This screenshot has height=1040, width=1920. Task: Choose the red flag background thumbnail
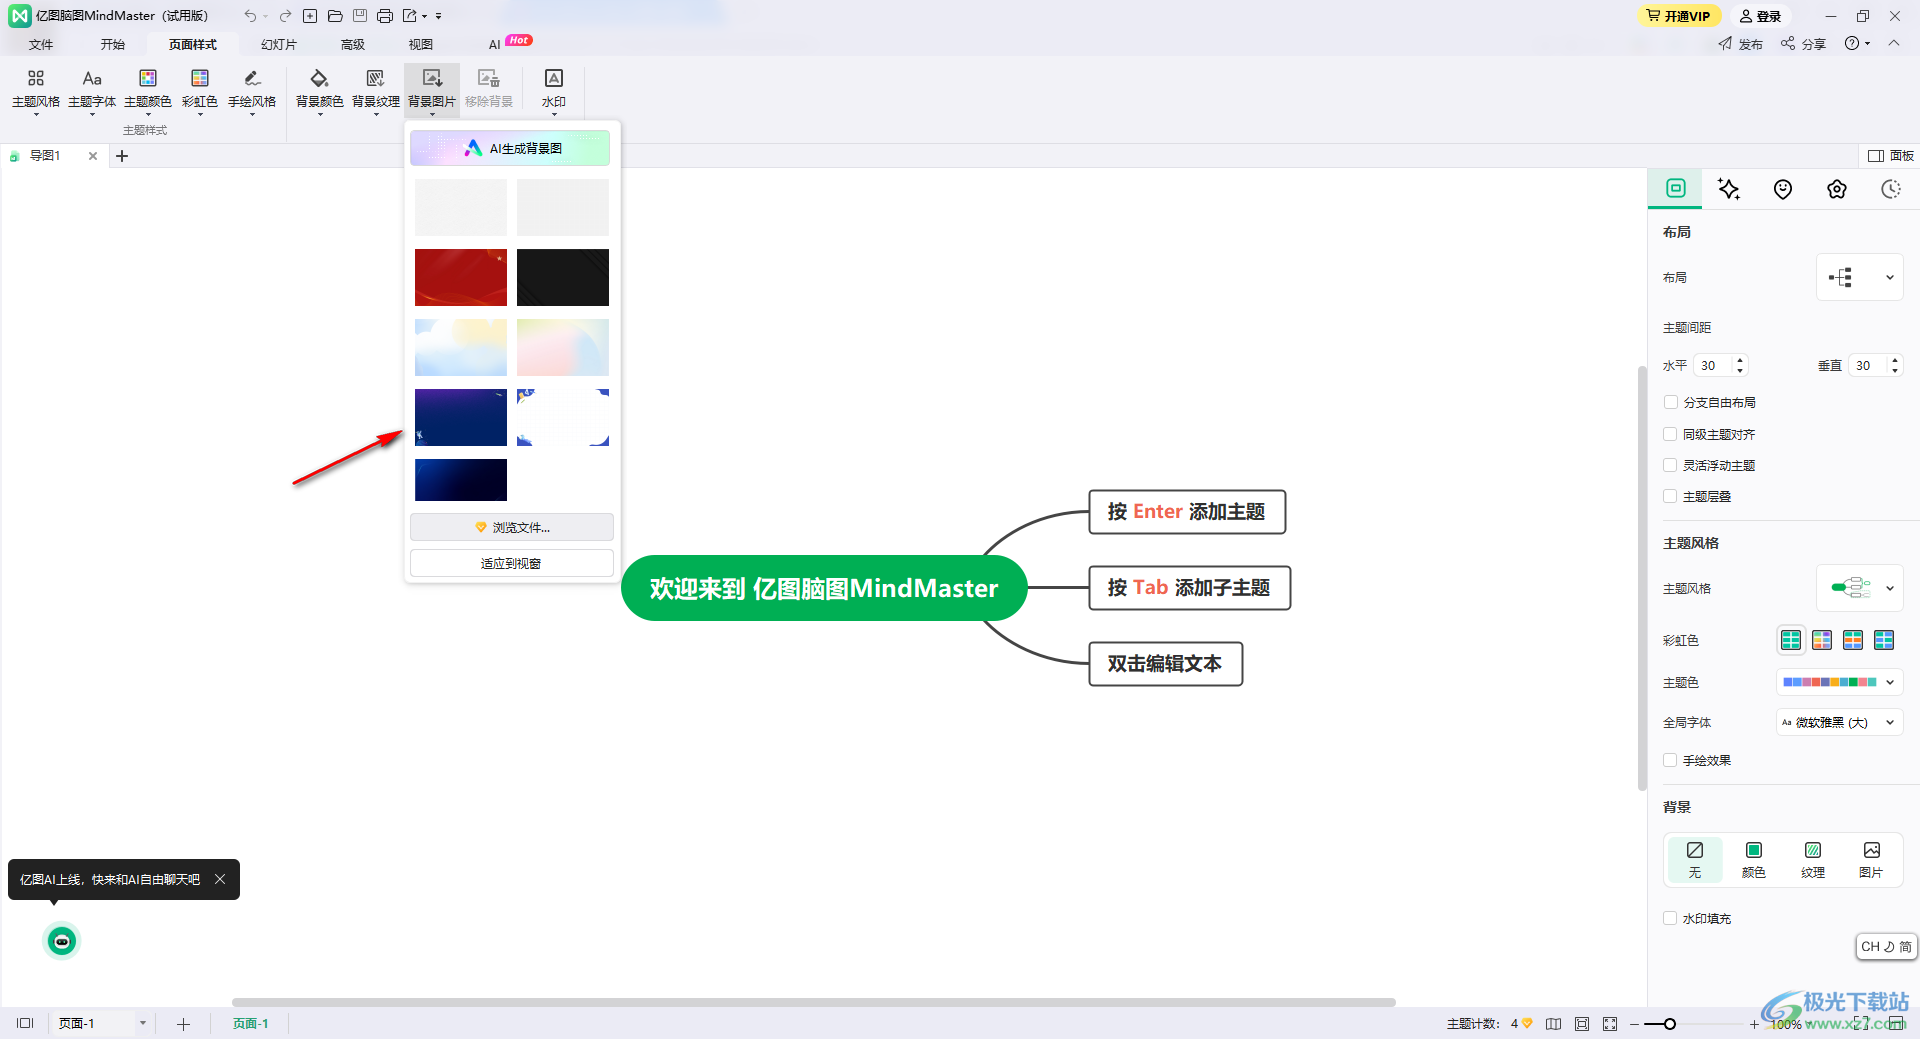coord(461,277)
